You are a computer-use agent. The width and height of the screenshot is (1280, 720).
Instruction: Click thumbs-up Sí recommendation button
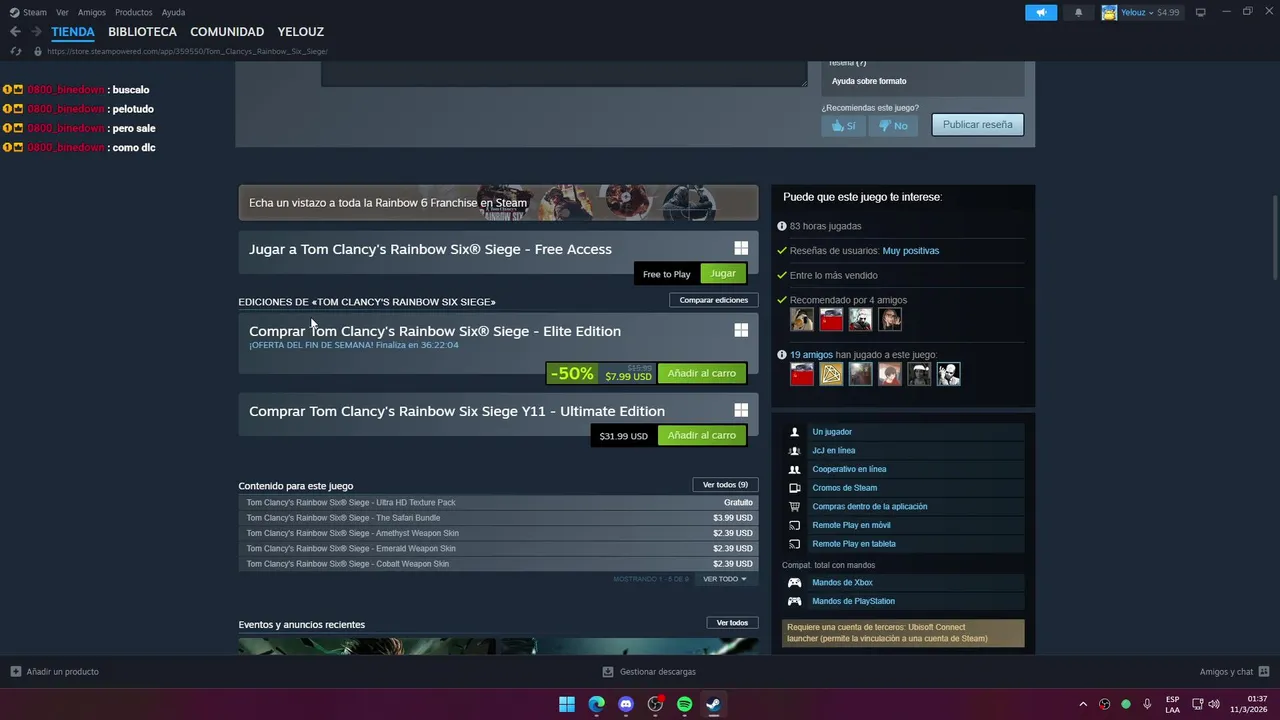point(844,126)
